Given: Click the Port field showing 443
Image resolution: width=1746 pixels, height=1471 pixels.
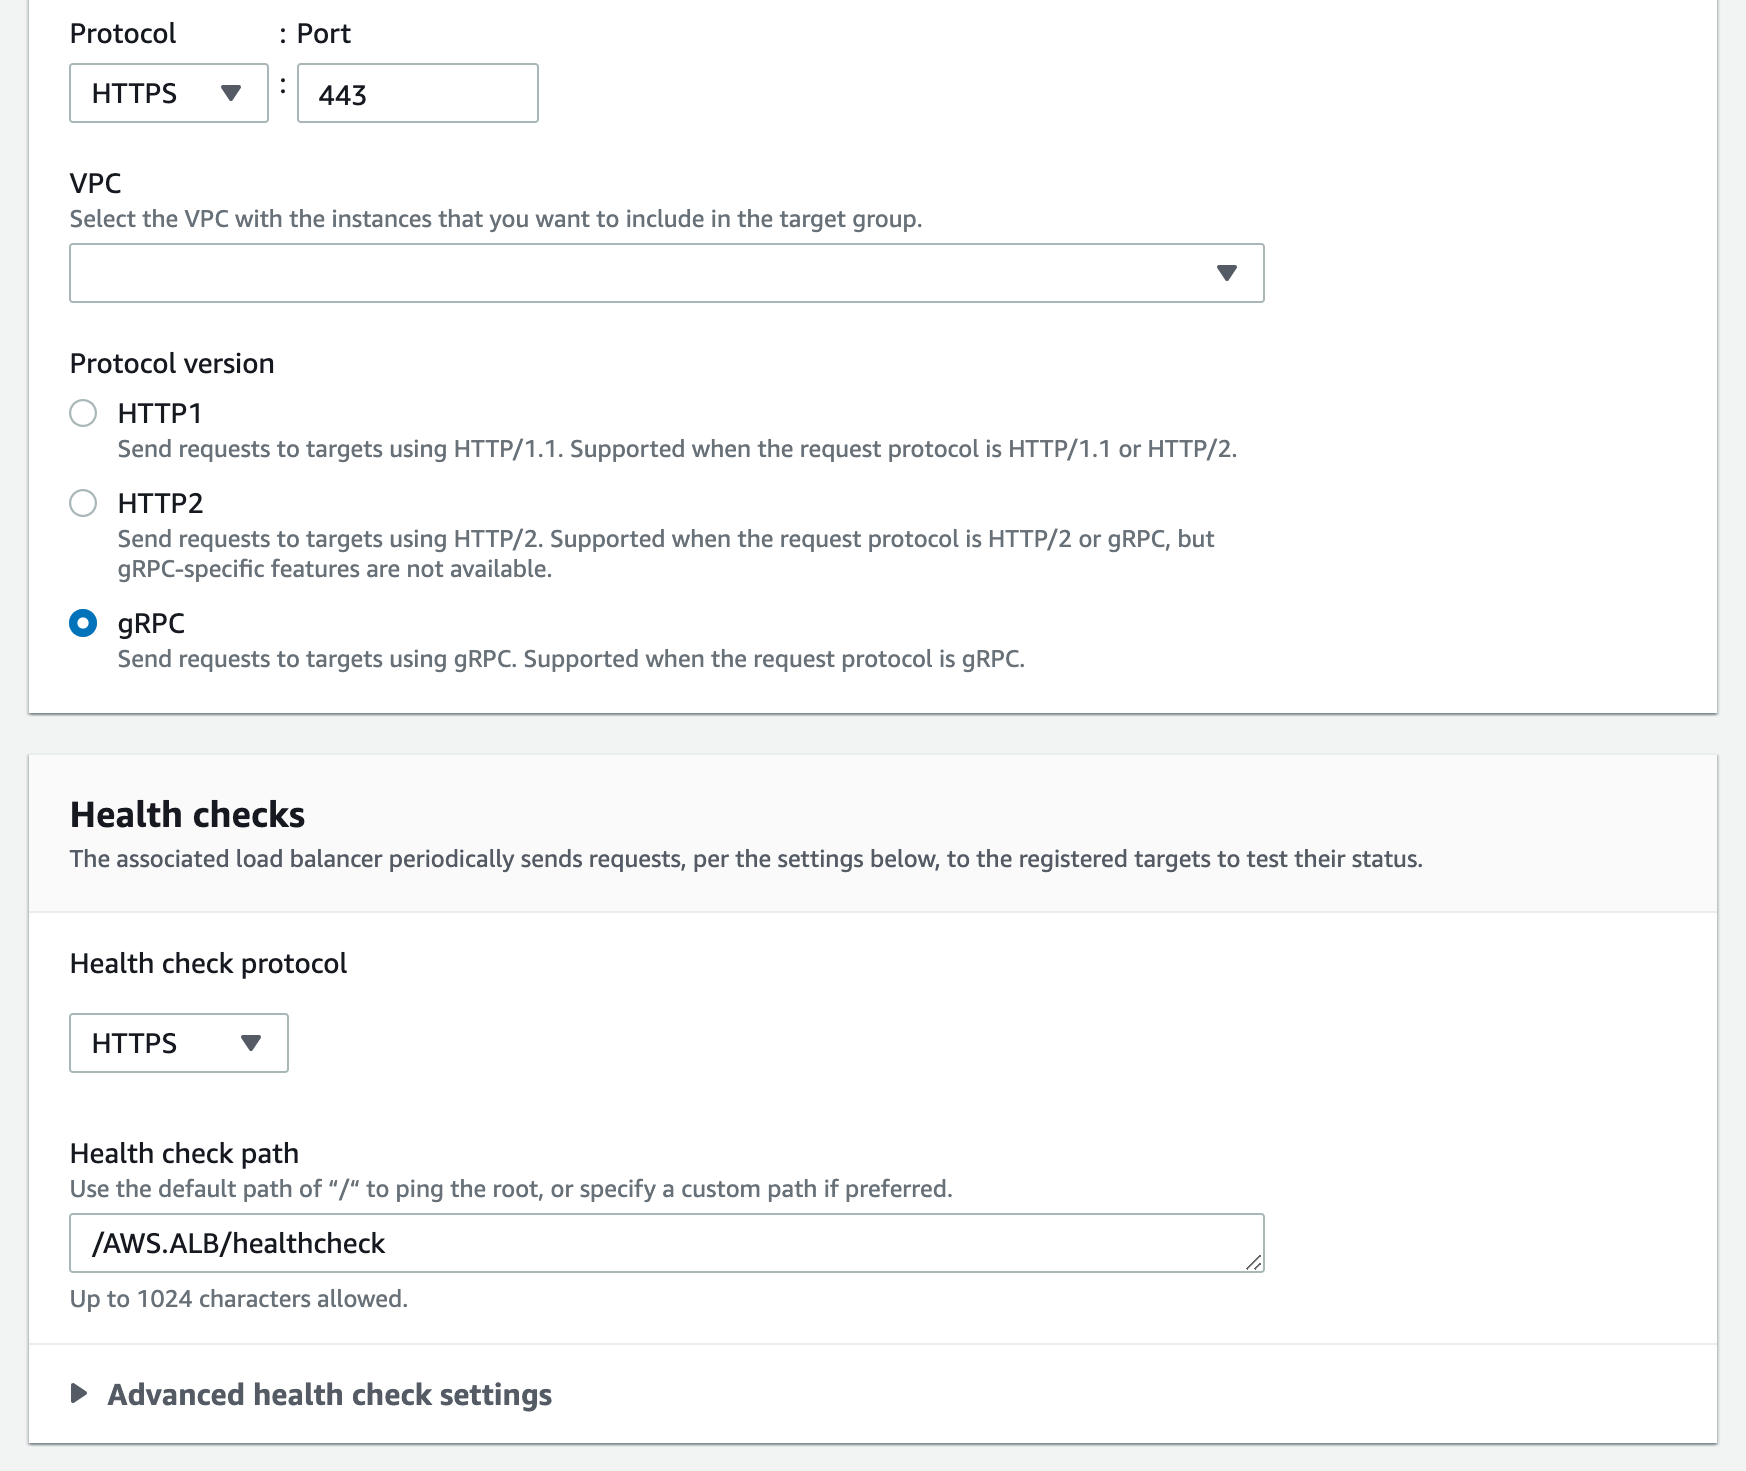Looking at the screenshot, I should click(417, 93).
